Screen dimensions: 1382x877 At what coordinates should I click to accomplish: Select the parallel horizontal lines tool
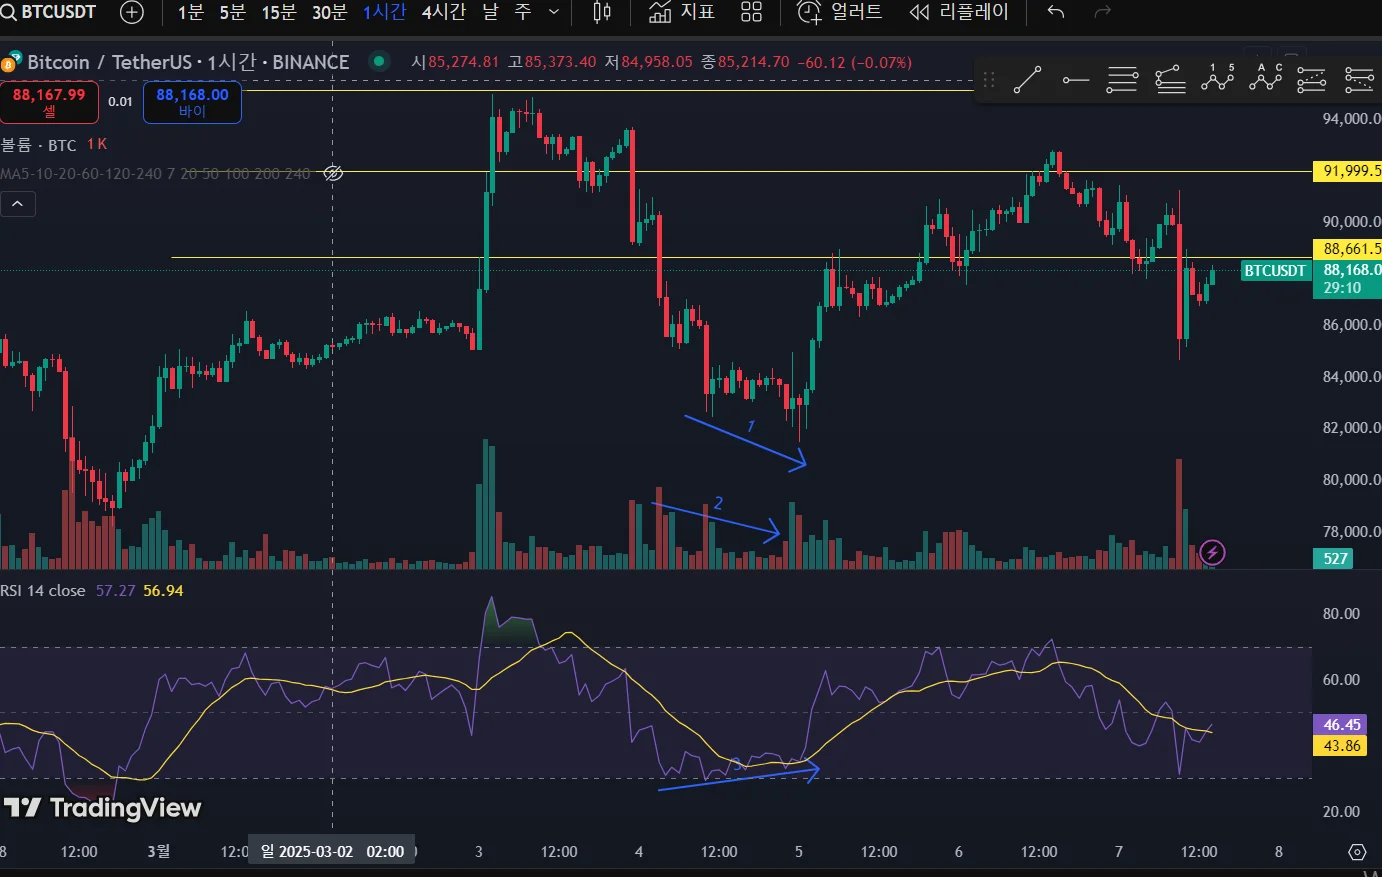coord(1122,79)
